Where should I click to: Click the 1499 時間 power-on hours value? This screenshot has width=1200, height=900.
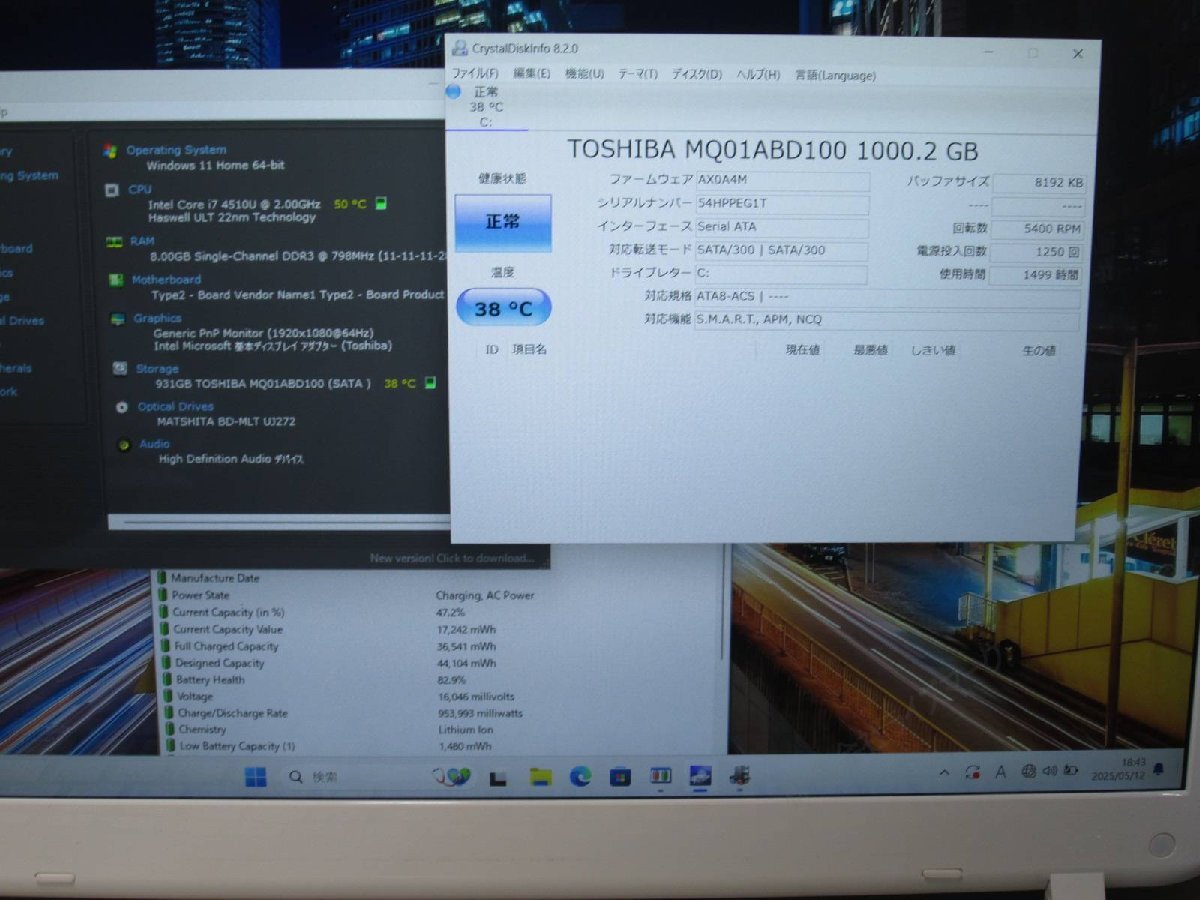click(x=1038, y=275)
